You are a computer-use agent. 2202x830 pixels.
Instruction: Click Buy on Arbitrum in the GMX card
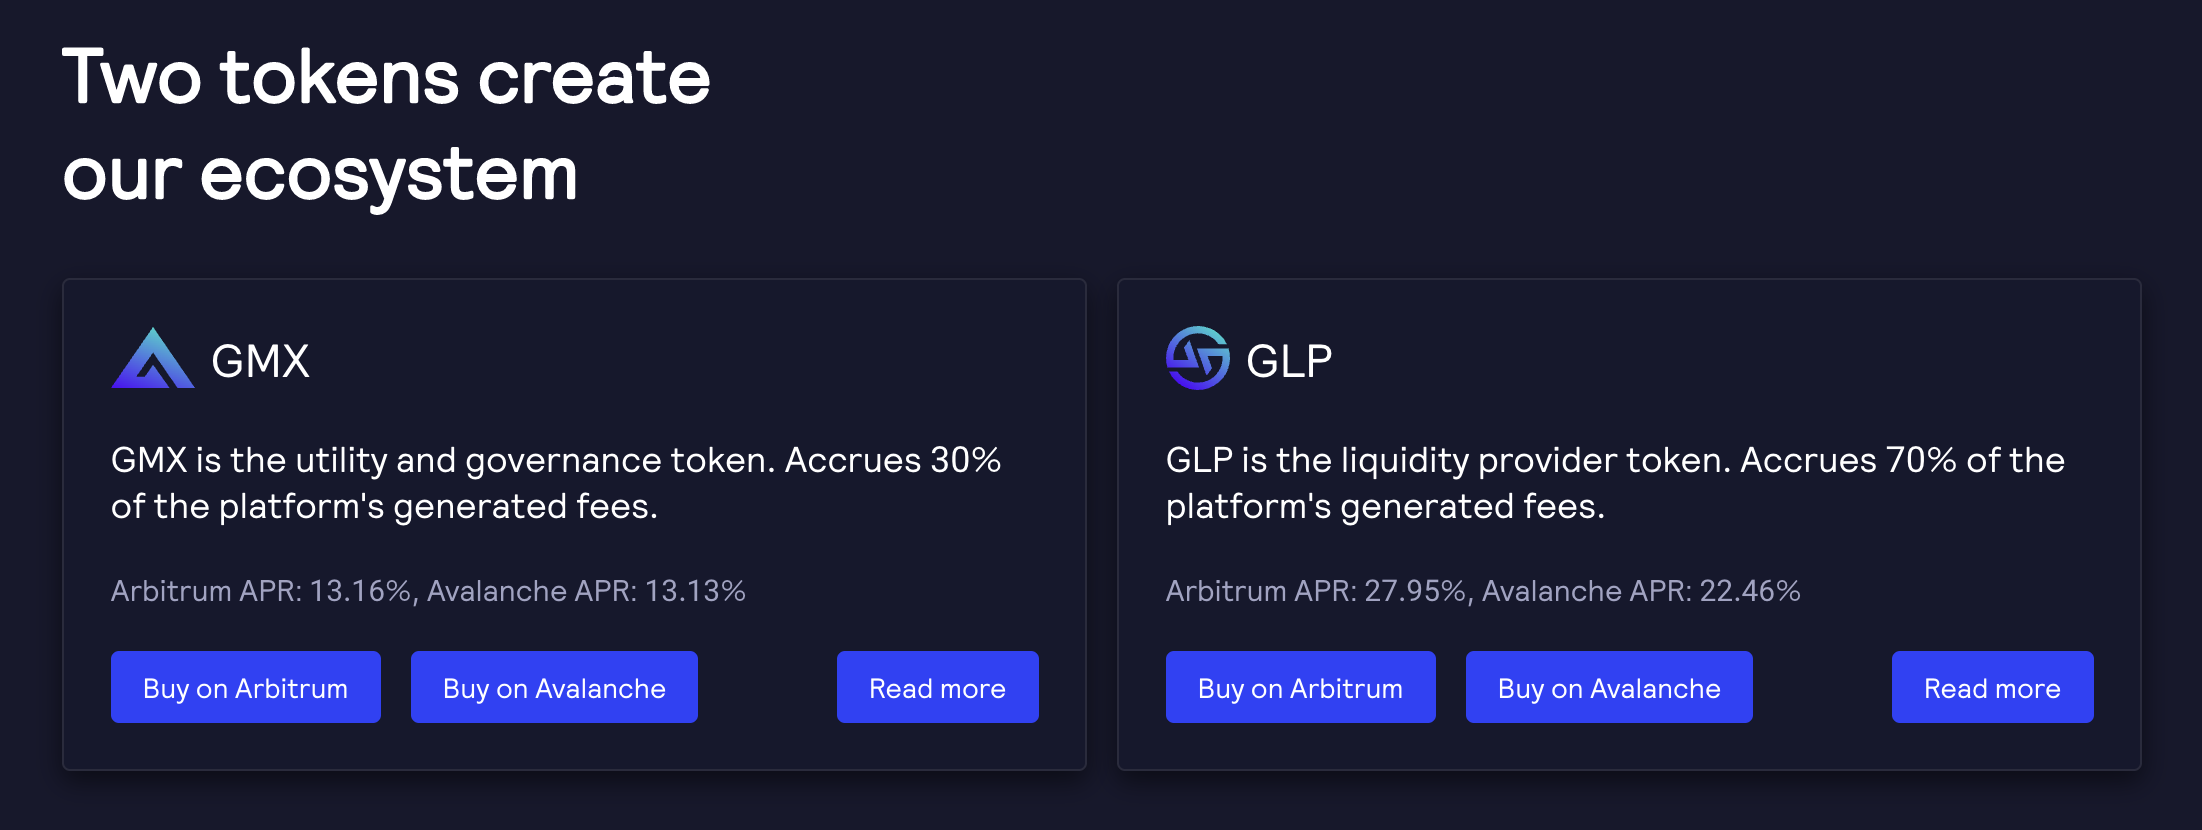click(x=245, y=687)
